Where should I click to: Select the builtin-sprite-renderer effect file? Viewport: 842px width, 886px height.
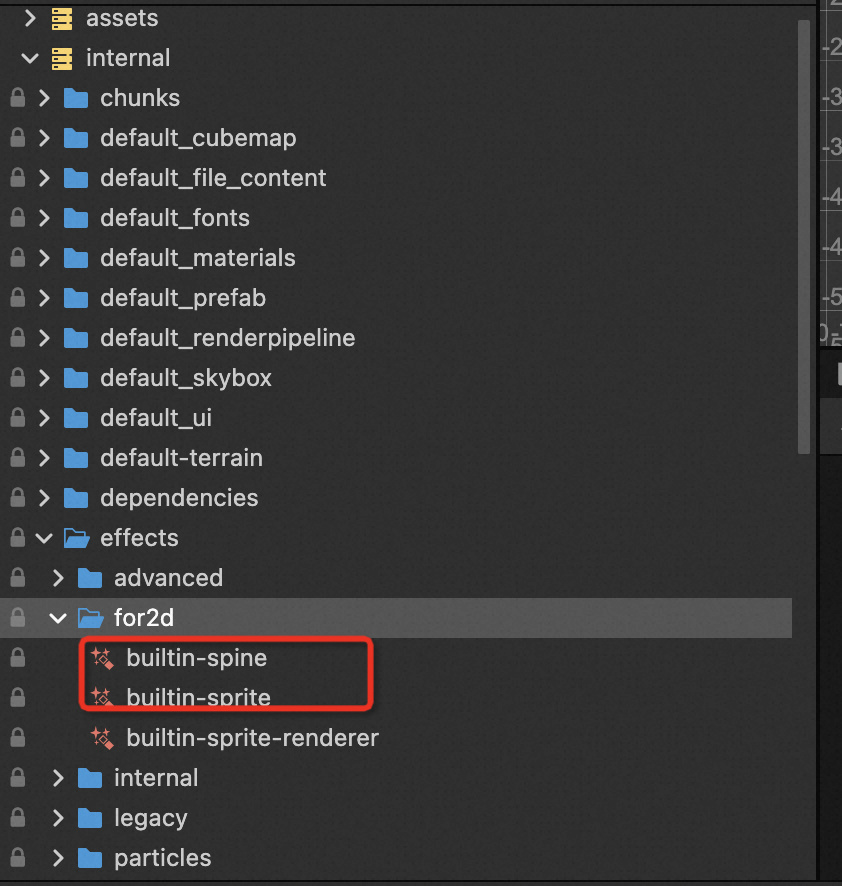(x=252, y=738)
